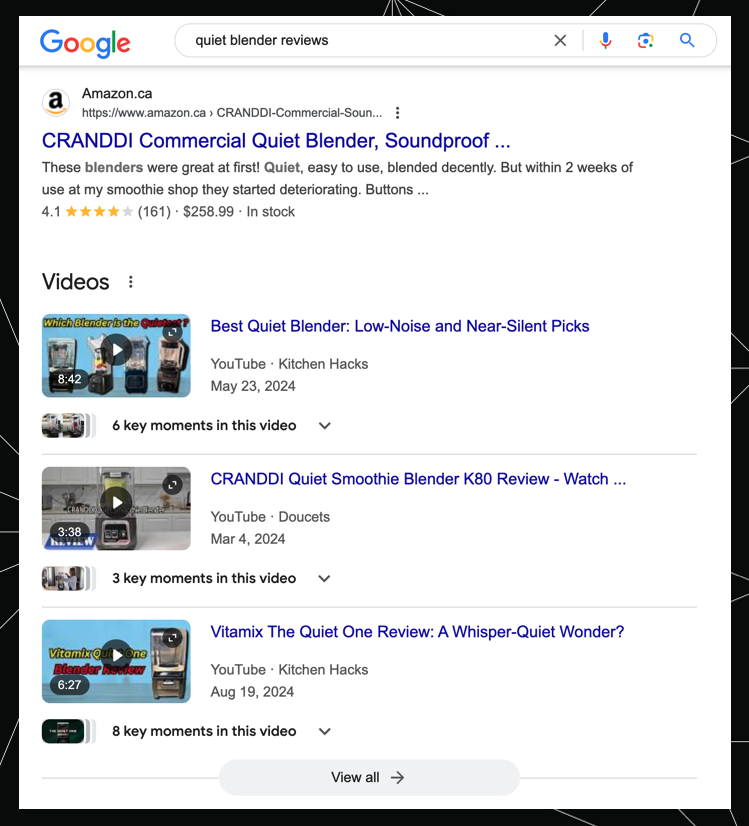Clear the search box with X icon
Screen dimensions: 749x826
(x=560, y=41)
